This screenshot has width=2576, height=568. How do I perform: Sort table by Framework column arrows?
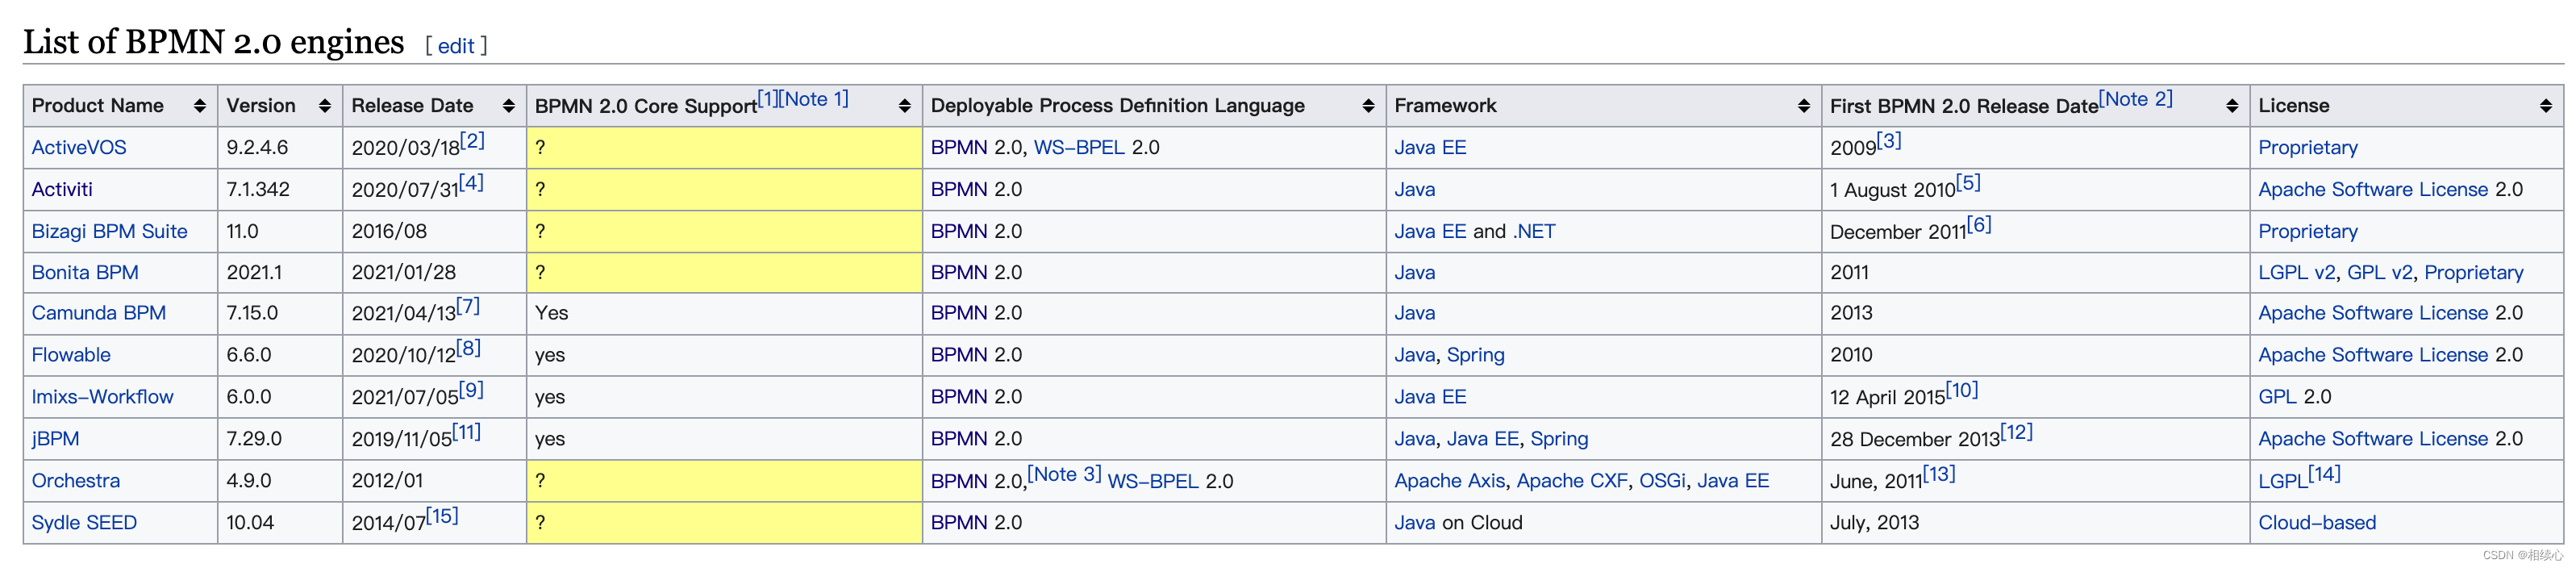tap(1804, 106)
